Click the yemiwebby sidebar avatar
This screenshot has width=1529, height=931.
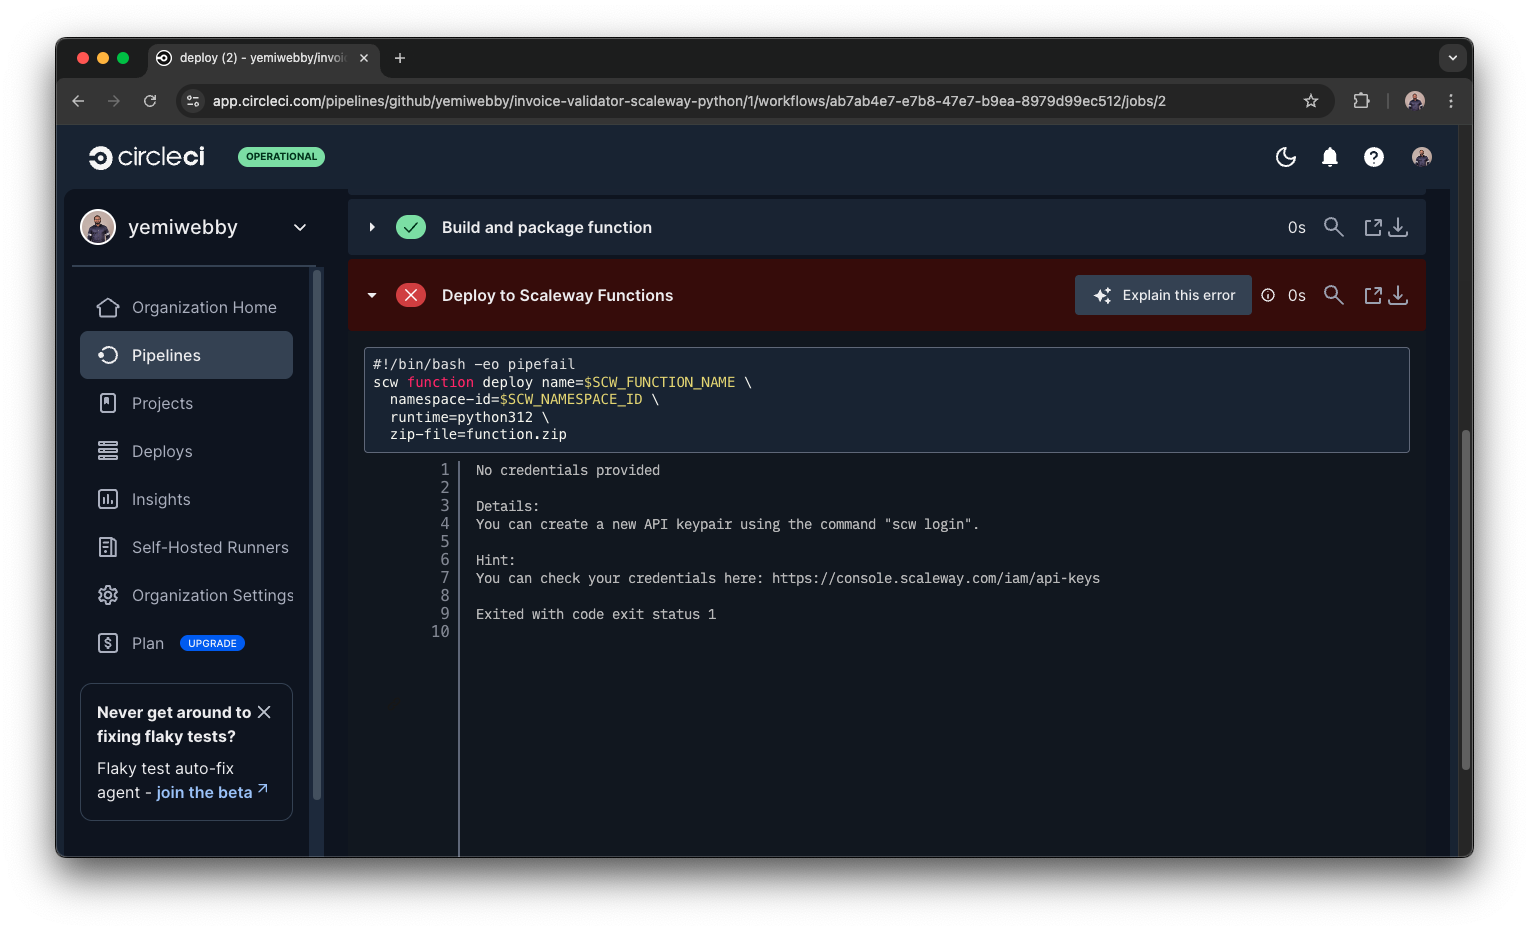click(98, 227)
